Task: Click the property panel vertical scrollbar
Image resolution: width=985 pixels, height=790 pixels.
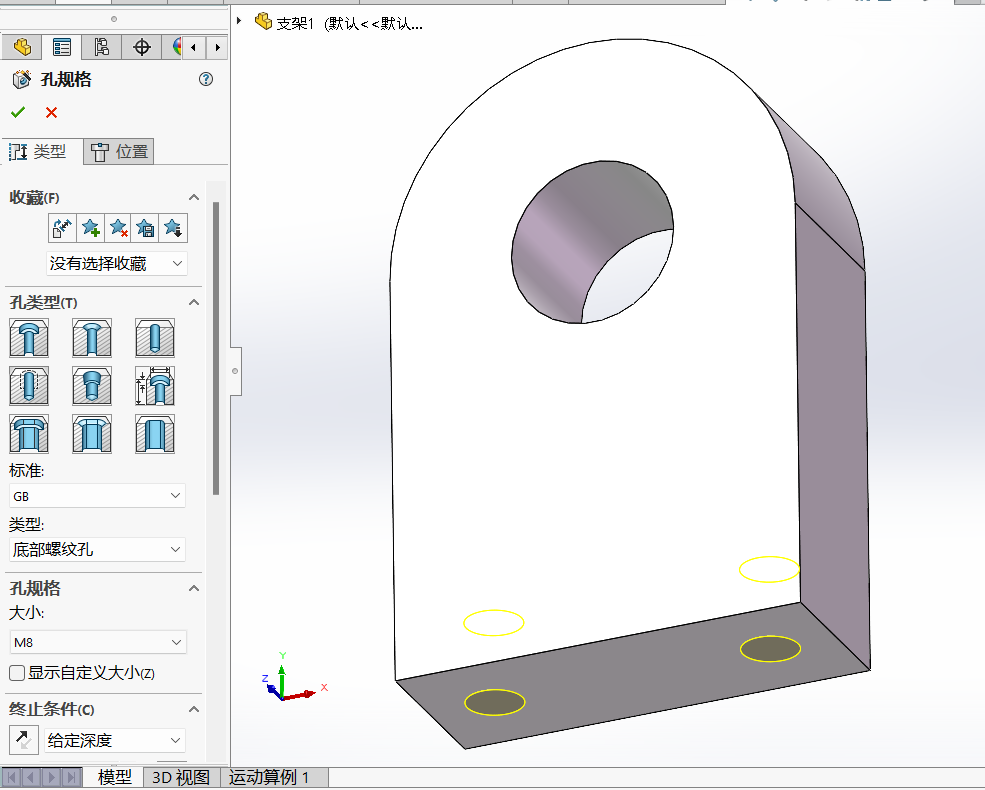Action: pos(216,349)
